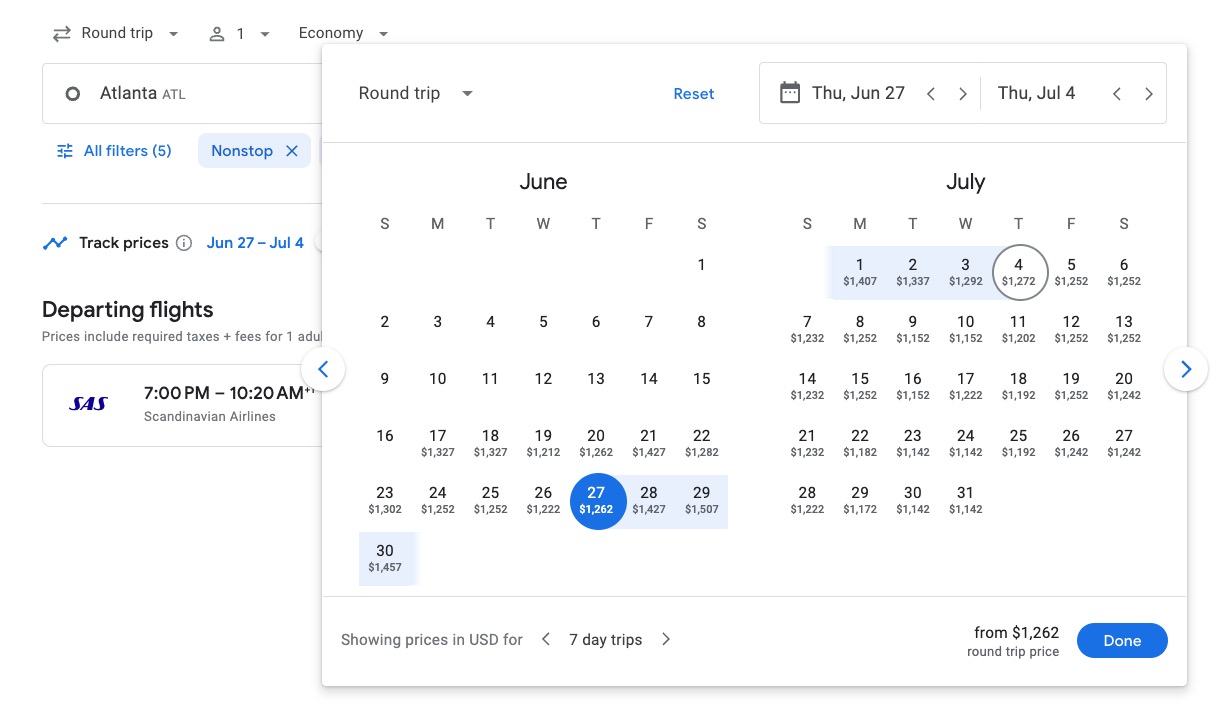Move return date back one day
The height and width of the screenshot is (716, 1228).
coord(1117,94)
